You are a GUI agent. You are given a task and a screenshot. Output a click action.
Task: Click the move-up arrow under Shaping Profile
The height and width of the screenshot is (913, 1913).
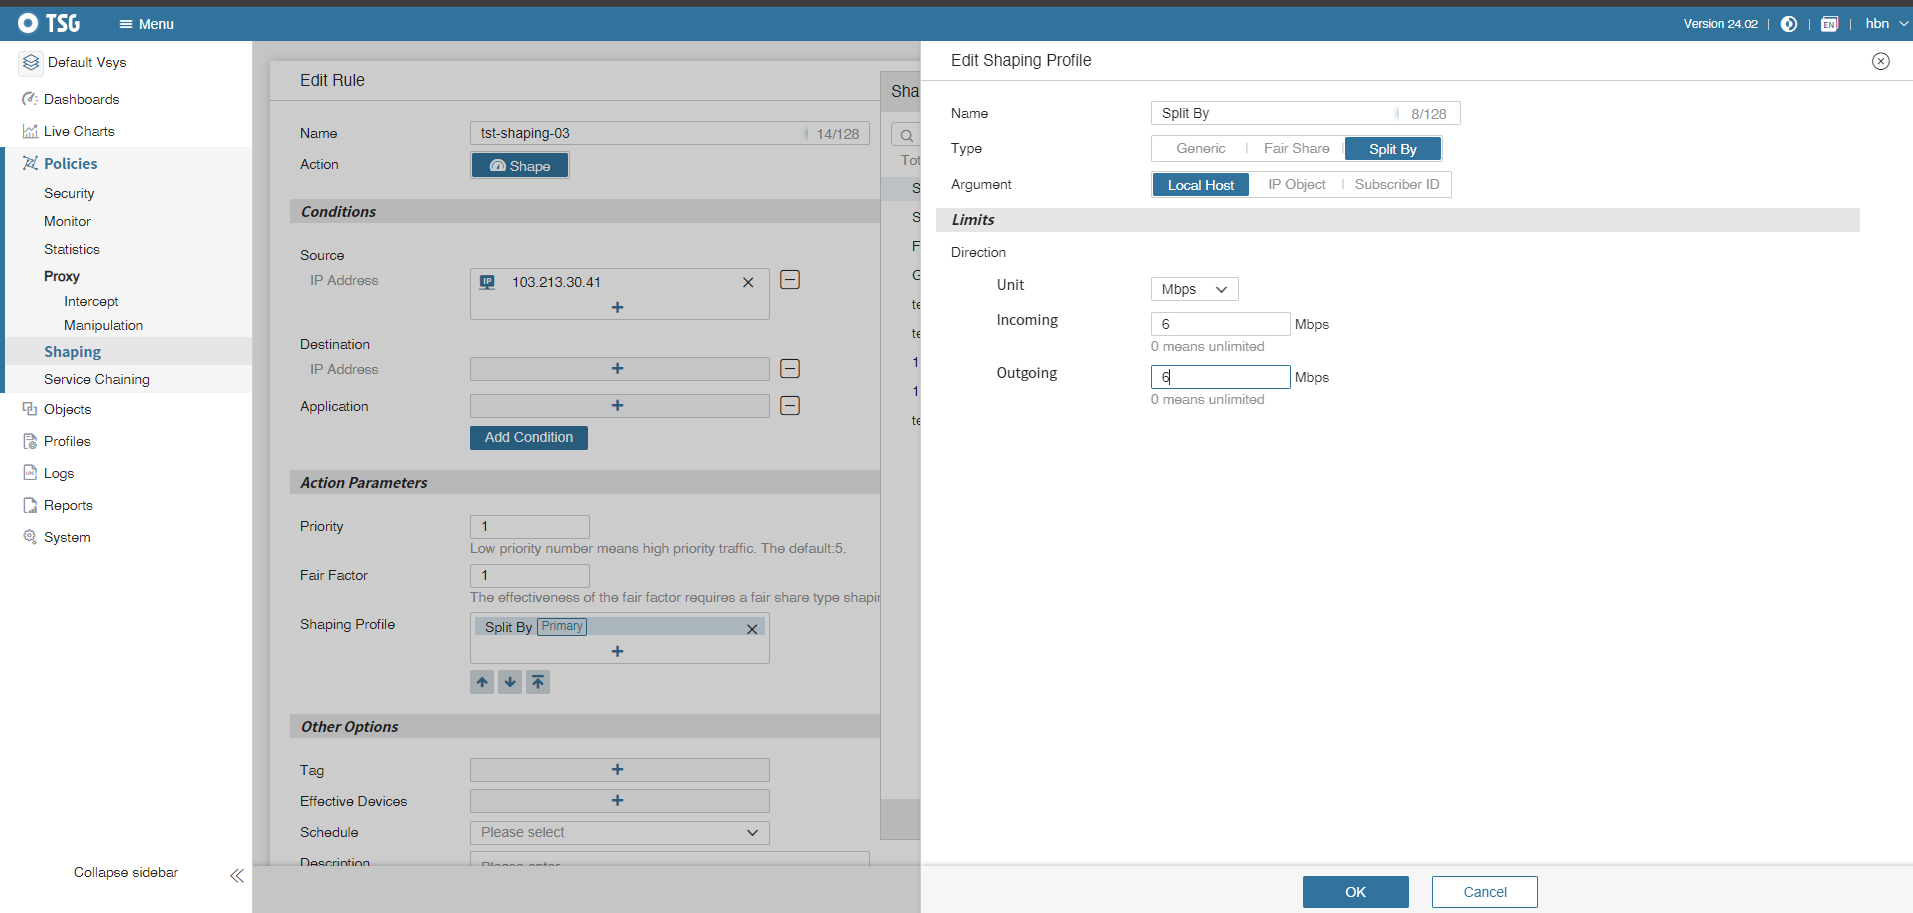(482, 682)
